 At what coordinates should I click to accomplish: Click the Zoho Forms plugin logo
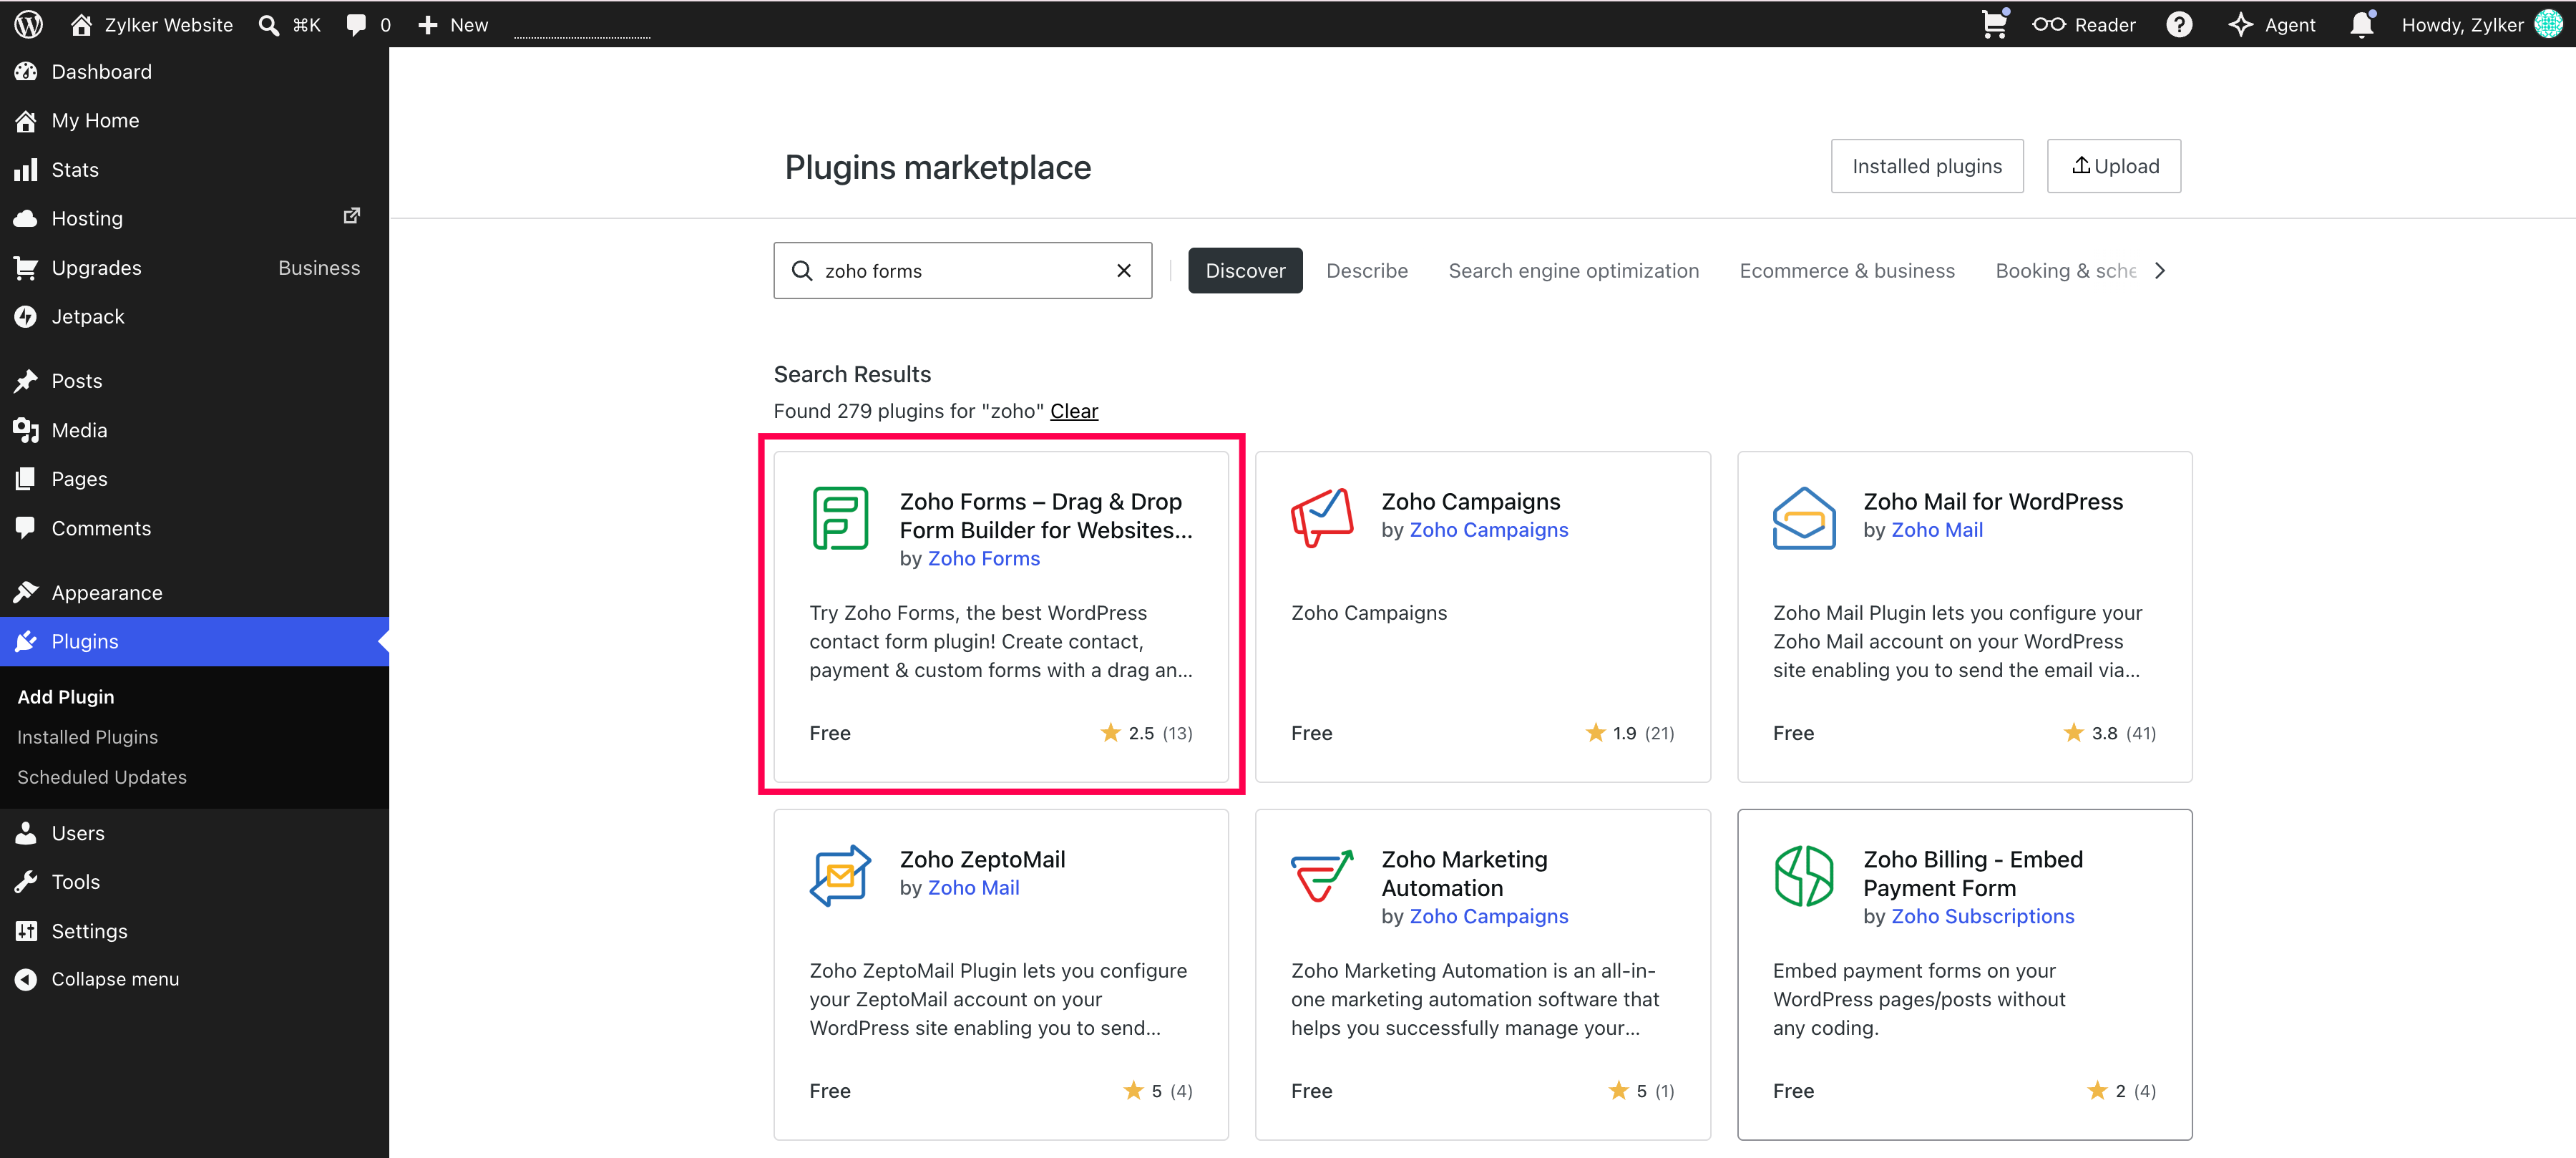(839, 517)
